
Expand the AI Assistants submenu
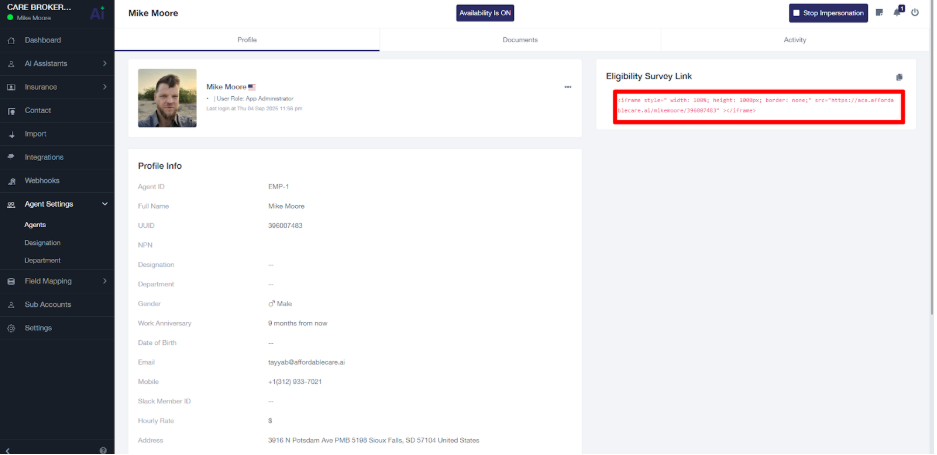pyautogui.click(x=105, y=64)
